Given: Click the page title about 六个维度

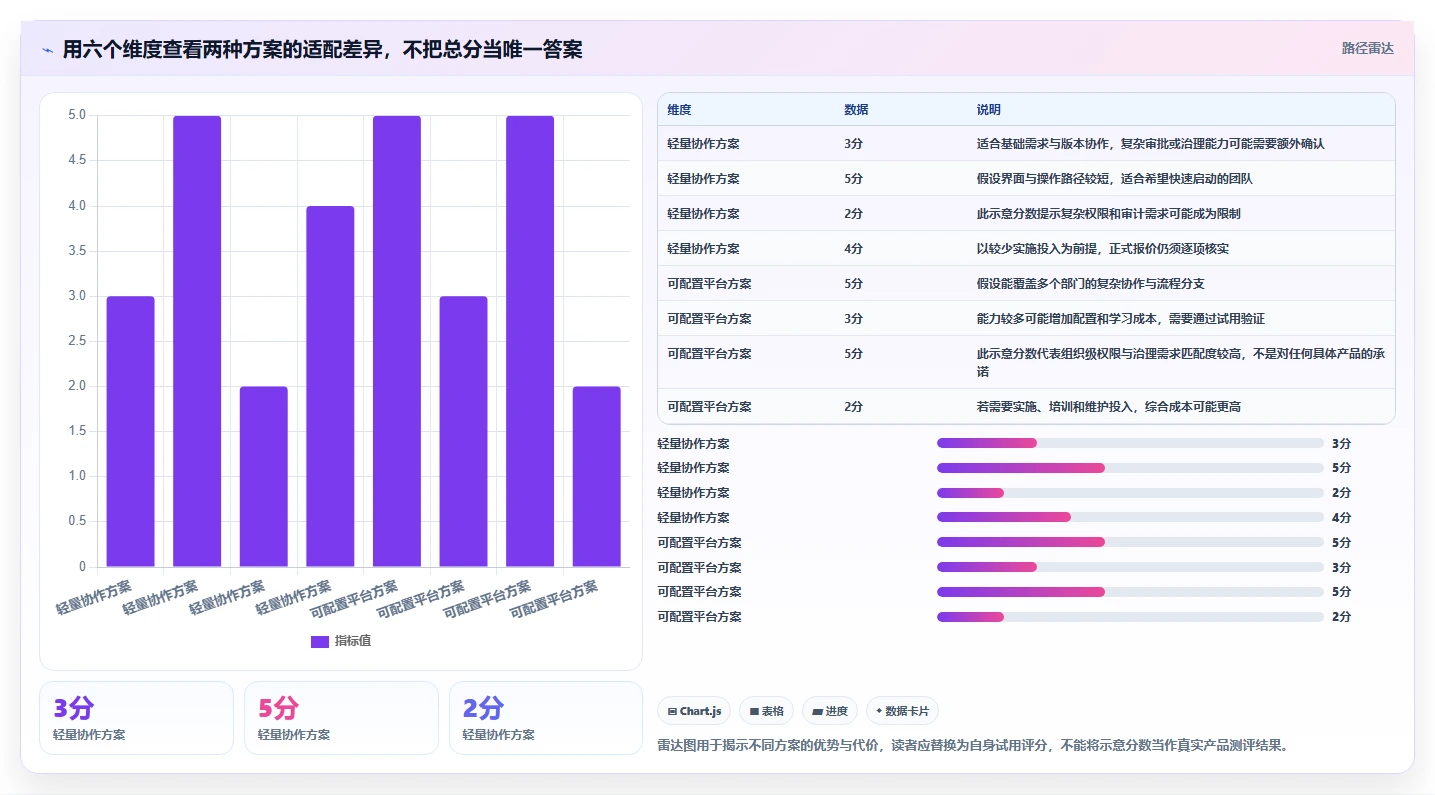Looking at the screenshot, I should 322,49.
